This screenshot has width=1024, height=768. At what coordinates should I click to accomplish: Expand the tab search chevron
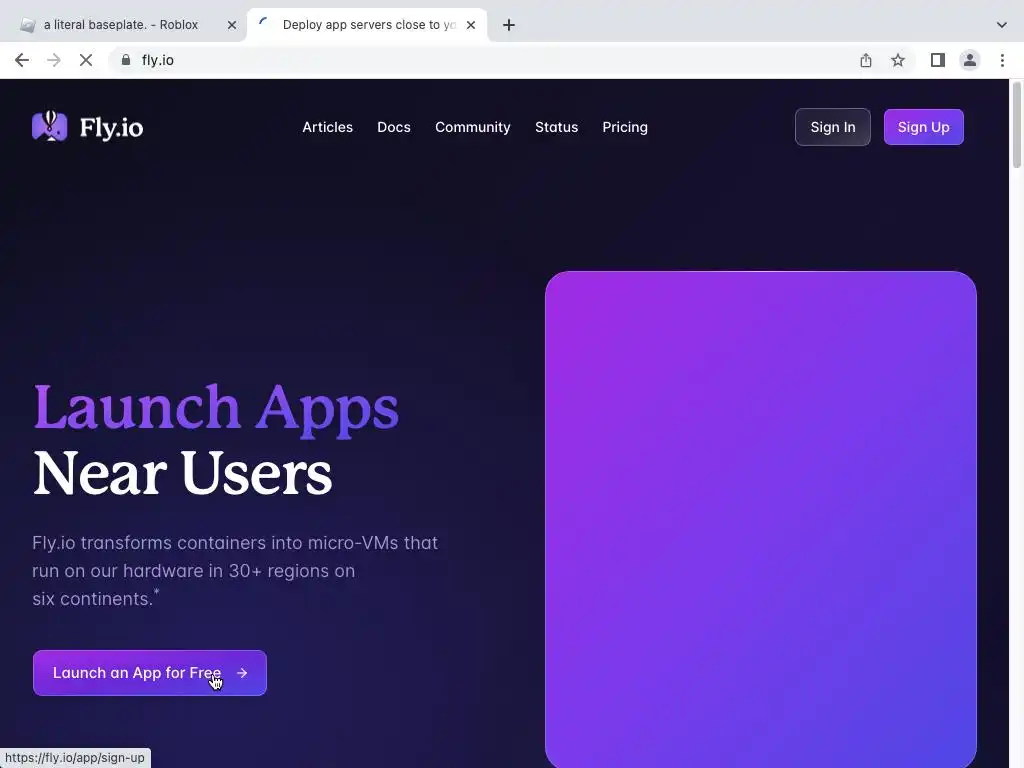1002,25
